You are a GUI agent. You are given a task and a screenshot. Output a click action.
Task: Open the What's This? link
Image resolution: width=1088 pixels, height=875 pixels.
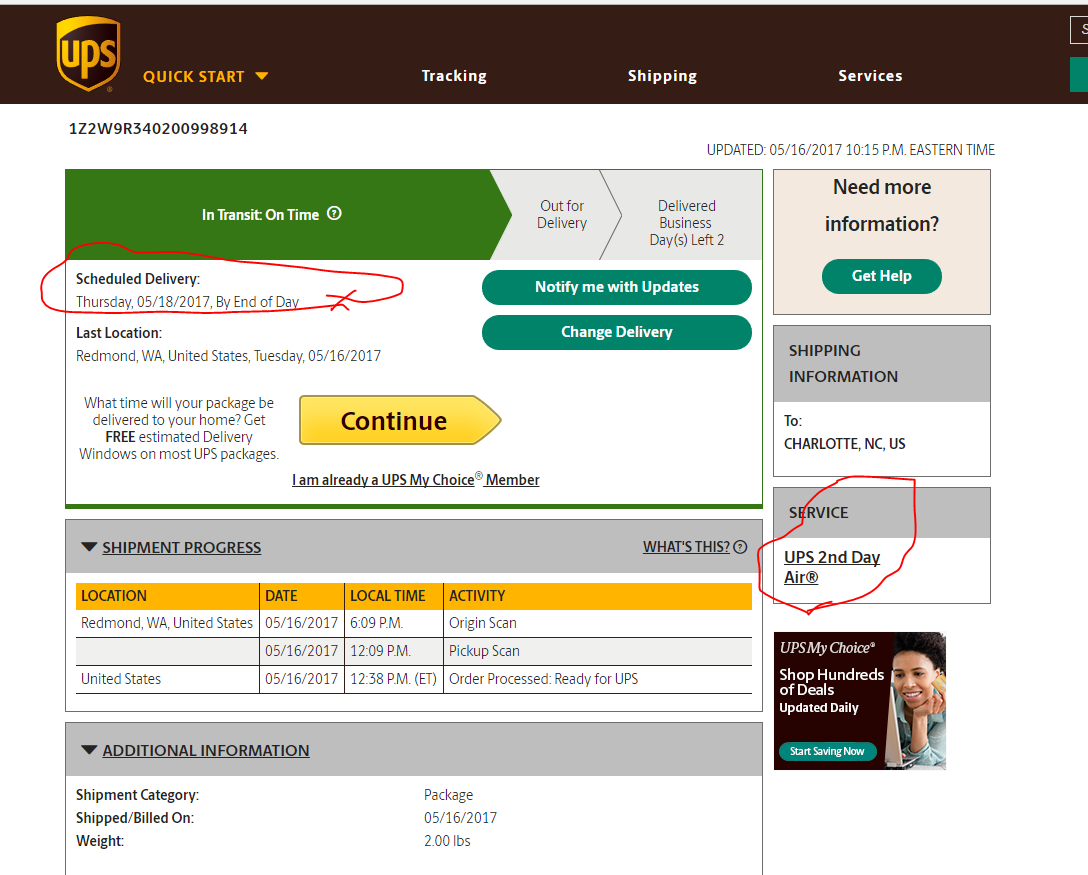[686, 547]
